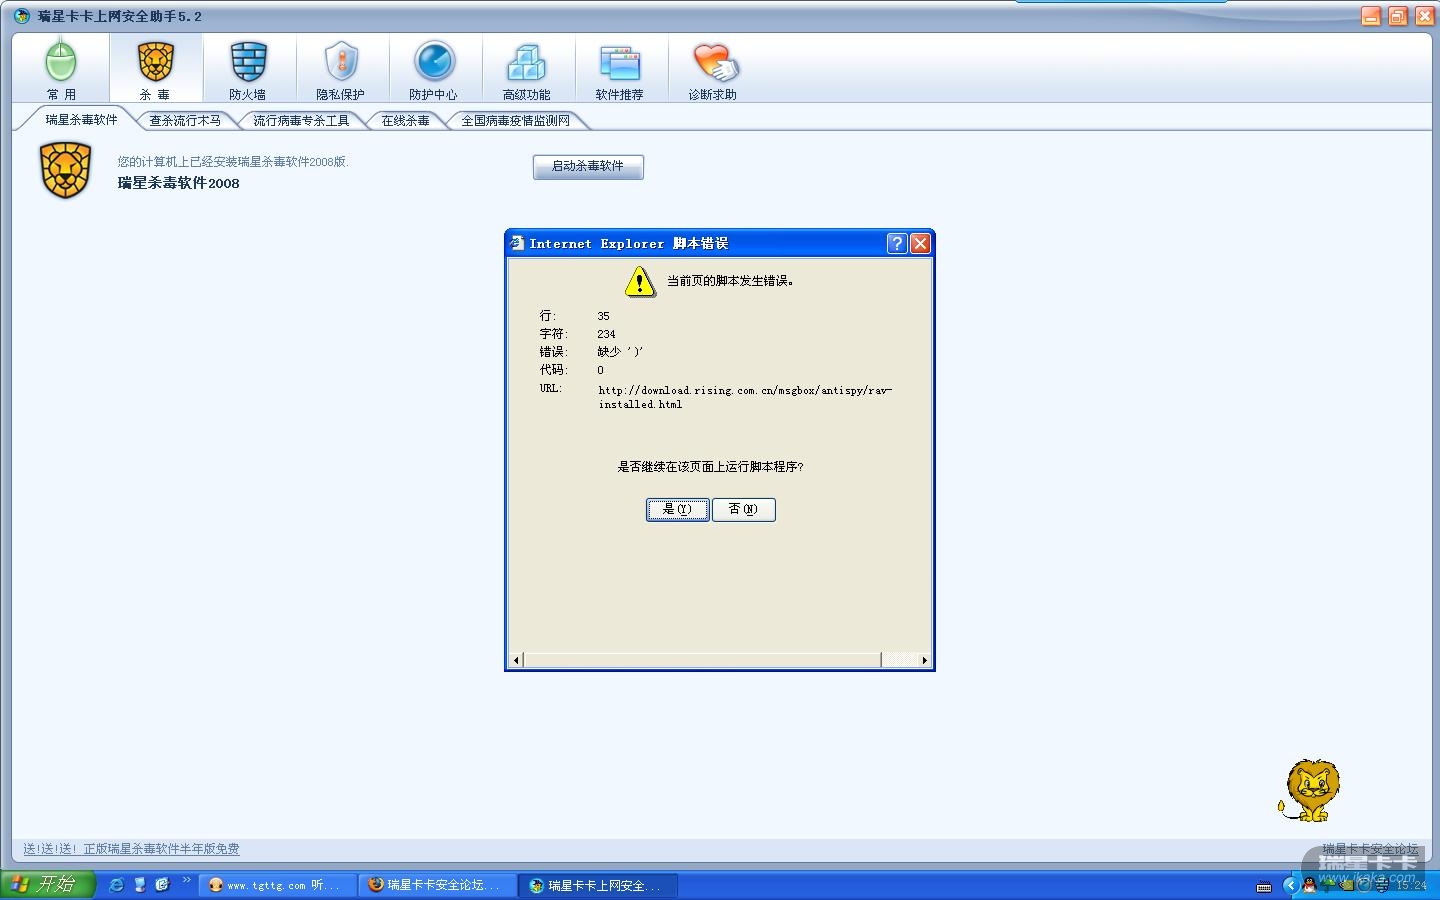Image resolution: width=1440 pixels, height=900 pixels.
Task: Open the 防火墙 firewall section
Action: pos(248,69)
